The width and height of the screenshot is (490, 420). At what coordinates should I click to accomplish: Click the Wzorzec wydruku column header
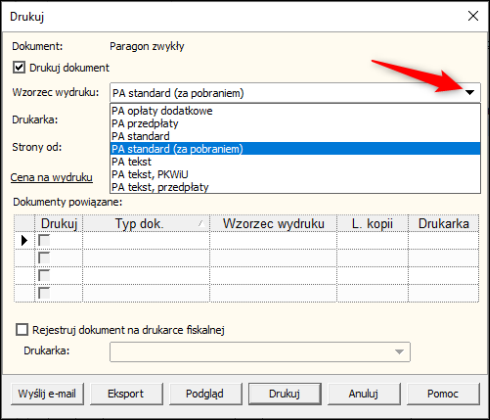point(273,223)
